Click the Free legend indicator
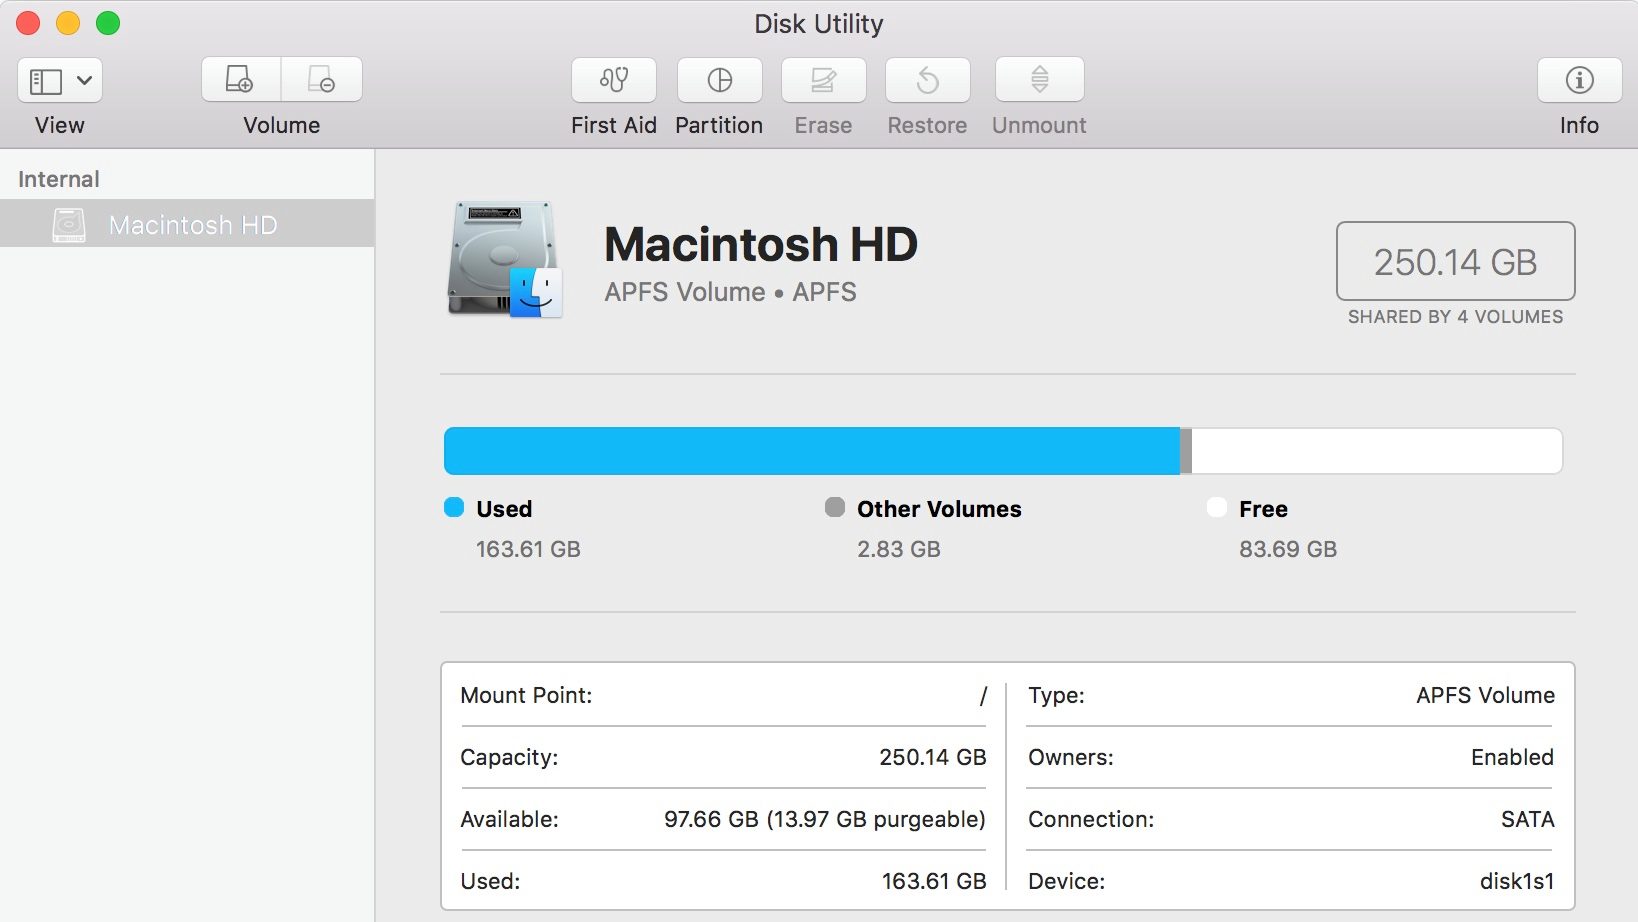The image size is (1638, 922). 1216,507
